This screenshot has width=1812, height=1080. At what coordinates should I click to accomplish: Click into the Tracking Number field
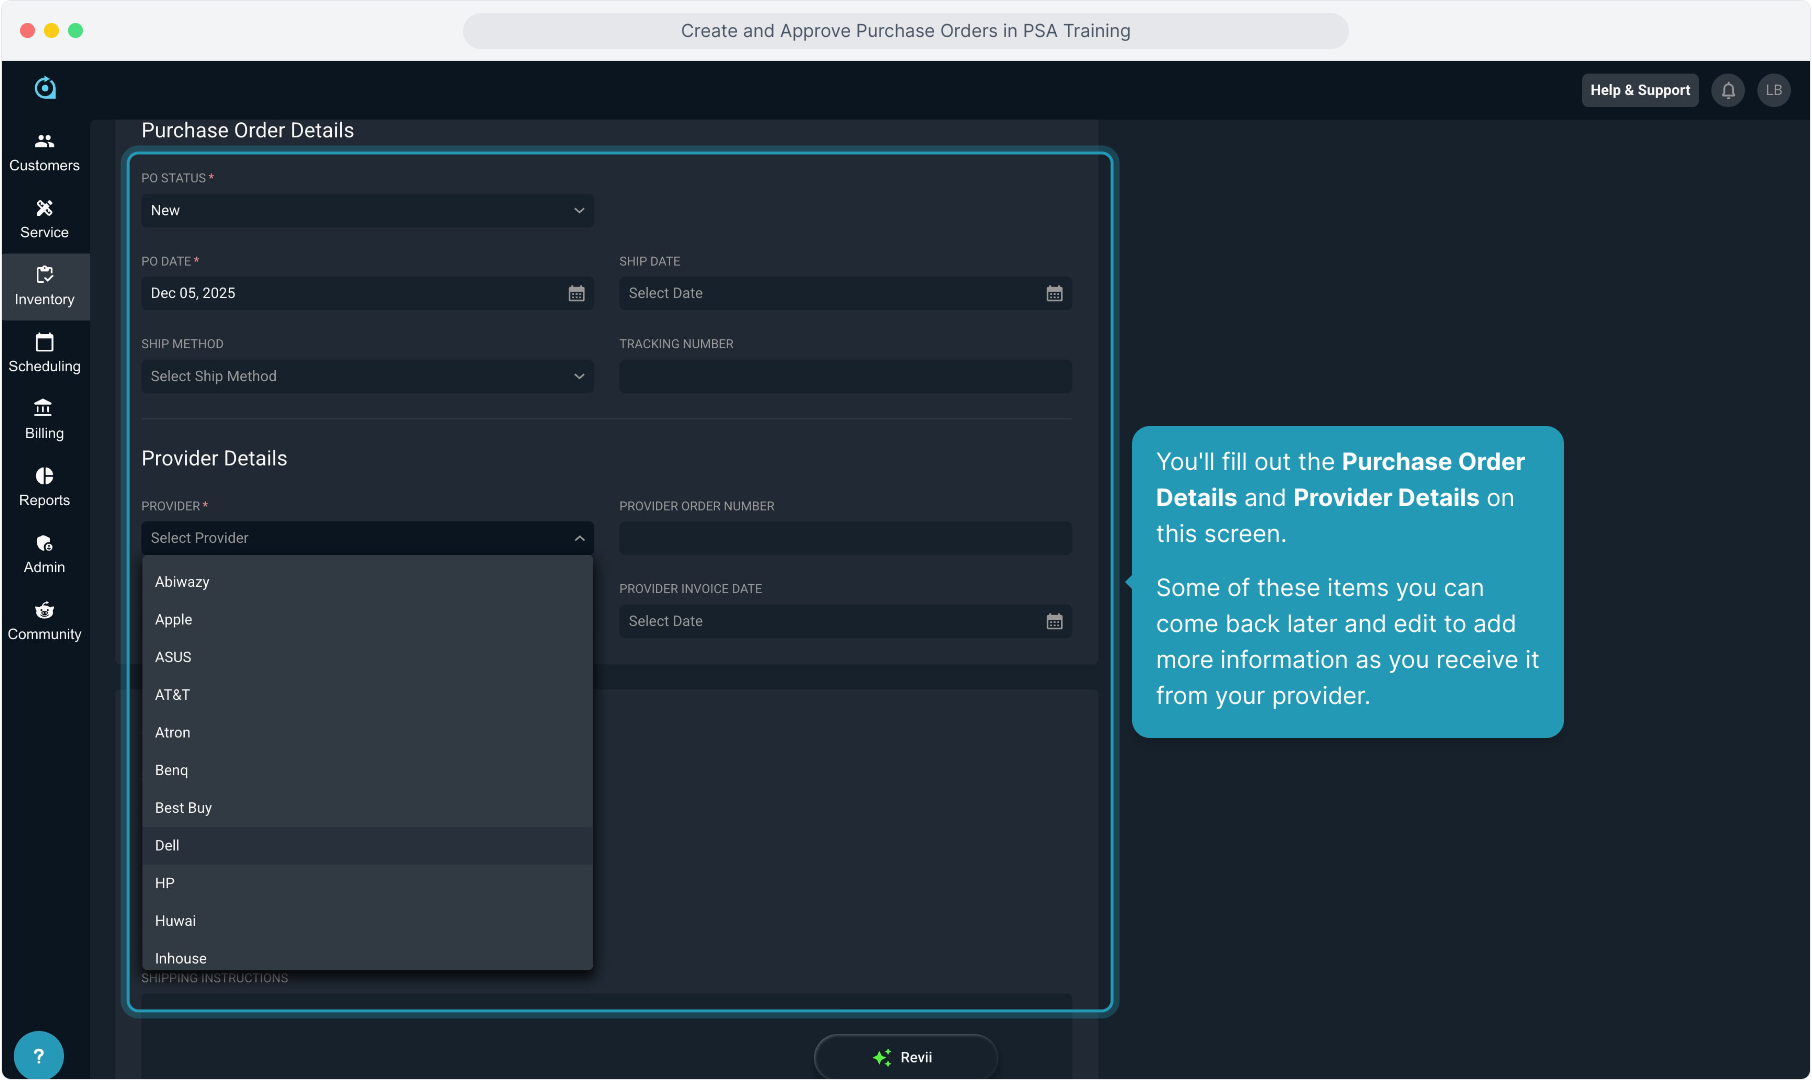point(845,376)
